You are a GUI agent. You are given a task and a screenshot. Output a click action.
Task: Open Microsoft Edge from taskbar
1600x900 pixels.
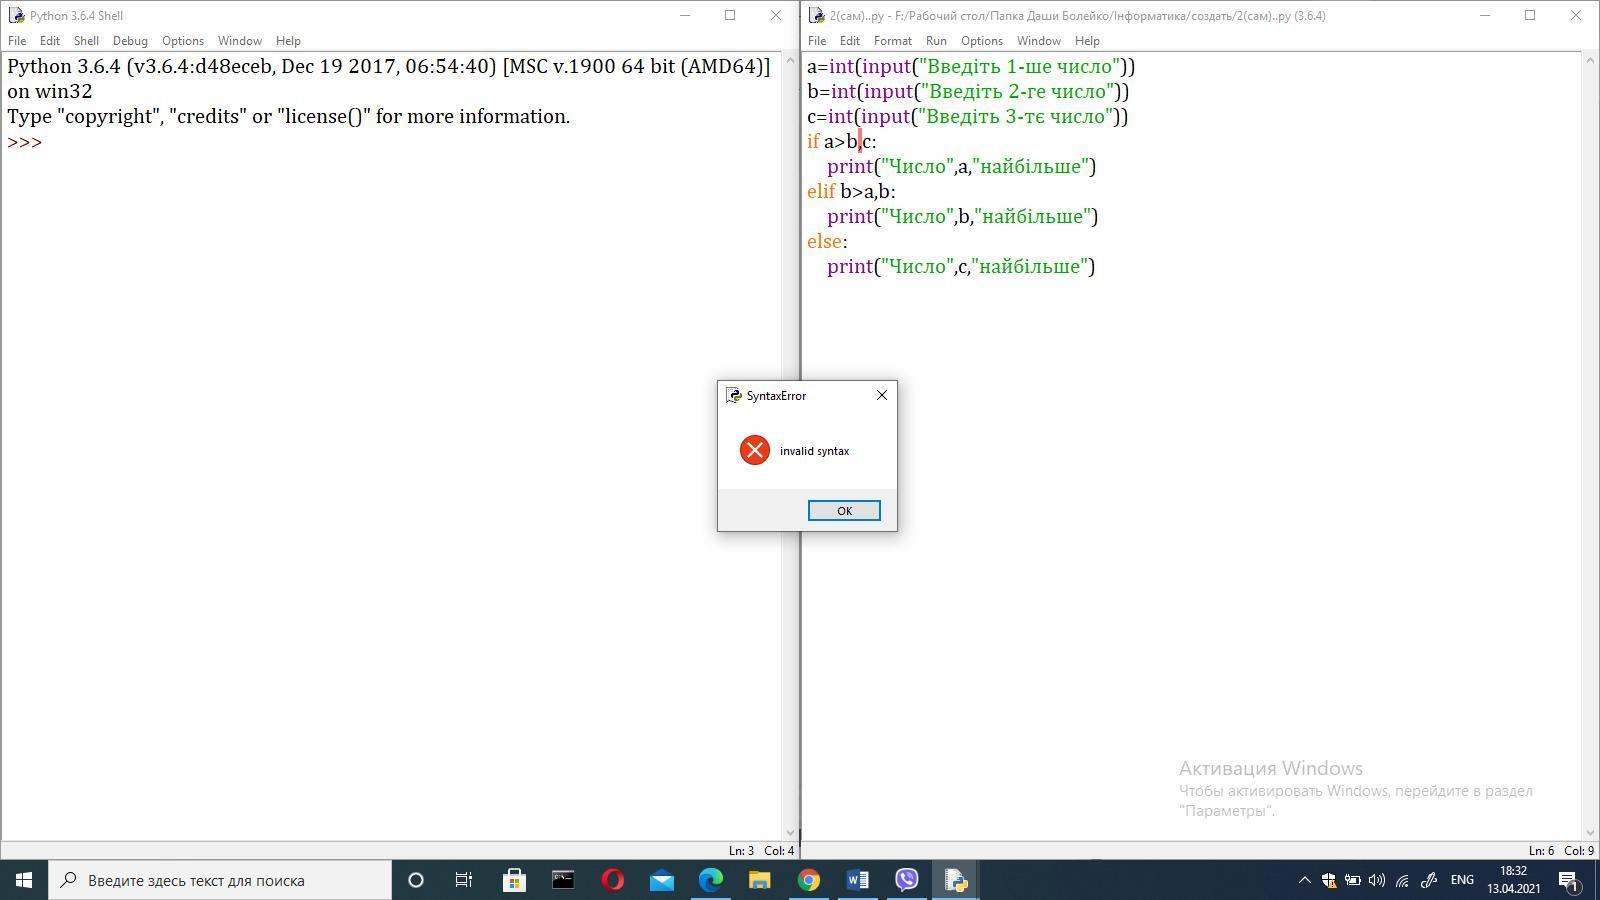coord(710,880)
